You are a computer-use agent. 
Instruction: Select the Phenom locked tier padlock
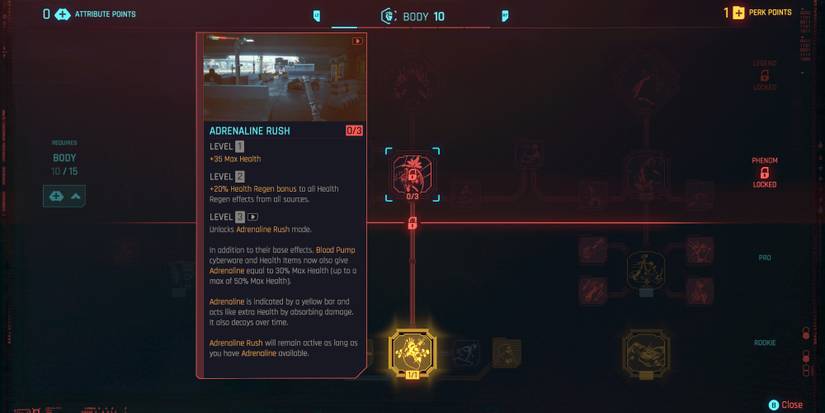(x=764, y=173)
